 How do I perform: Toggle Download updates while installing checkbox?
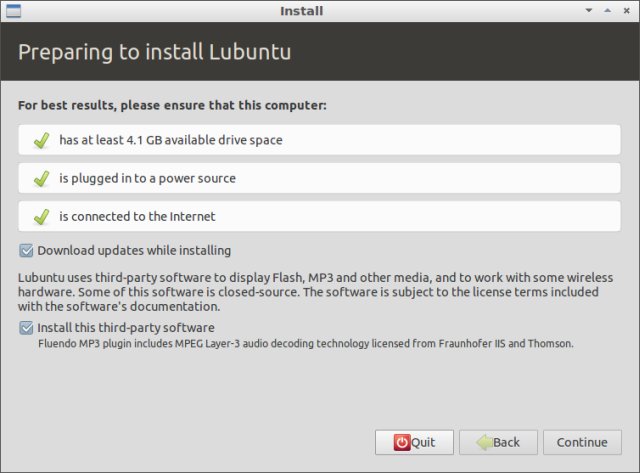pos(26,251)
